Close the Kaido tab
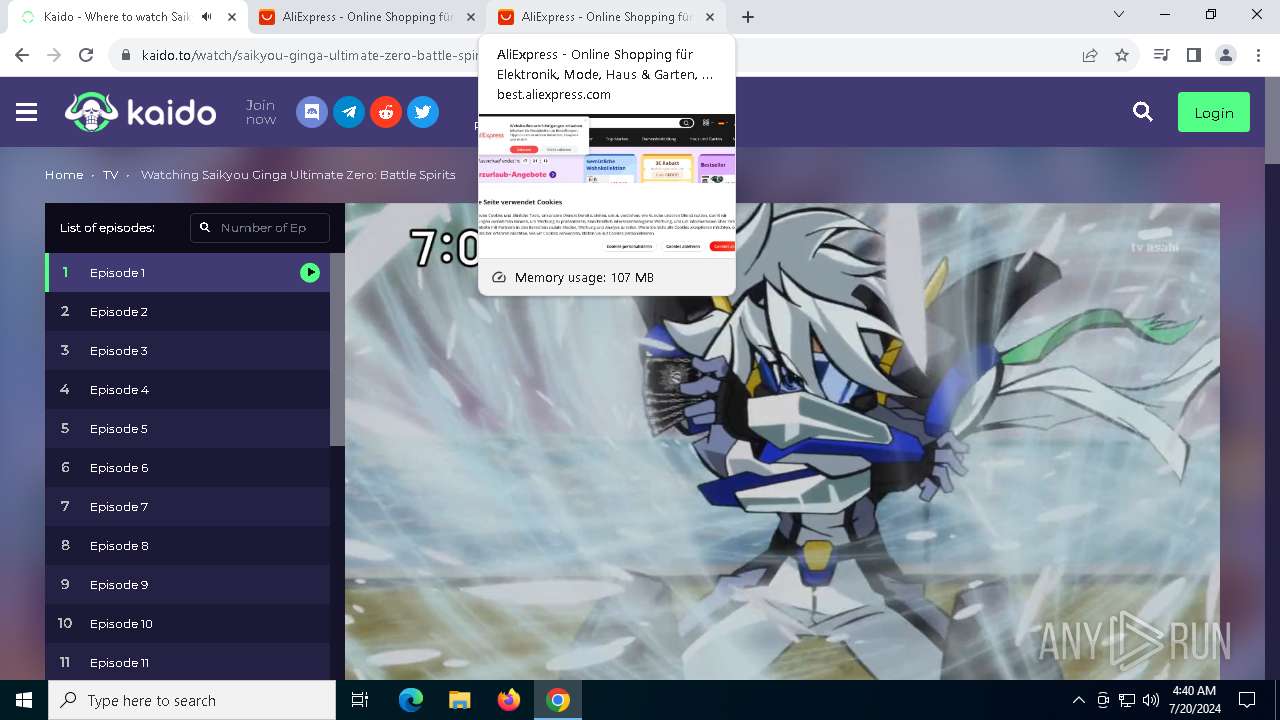 click(232, 17)
